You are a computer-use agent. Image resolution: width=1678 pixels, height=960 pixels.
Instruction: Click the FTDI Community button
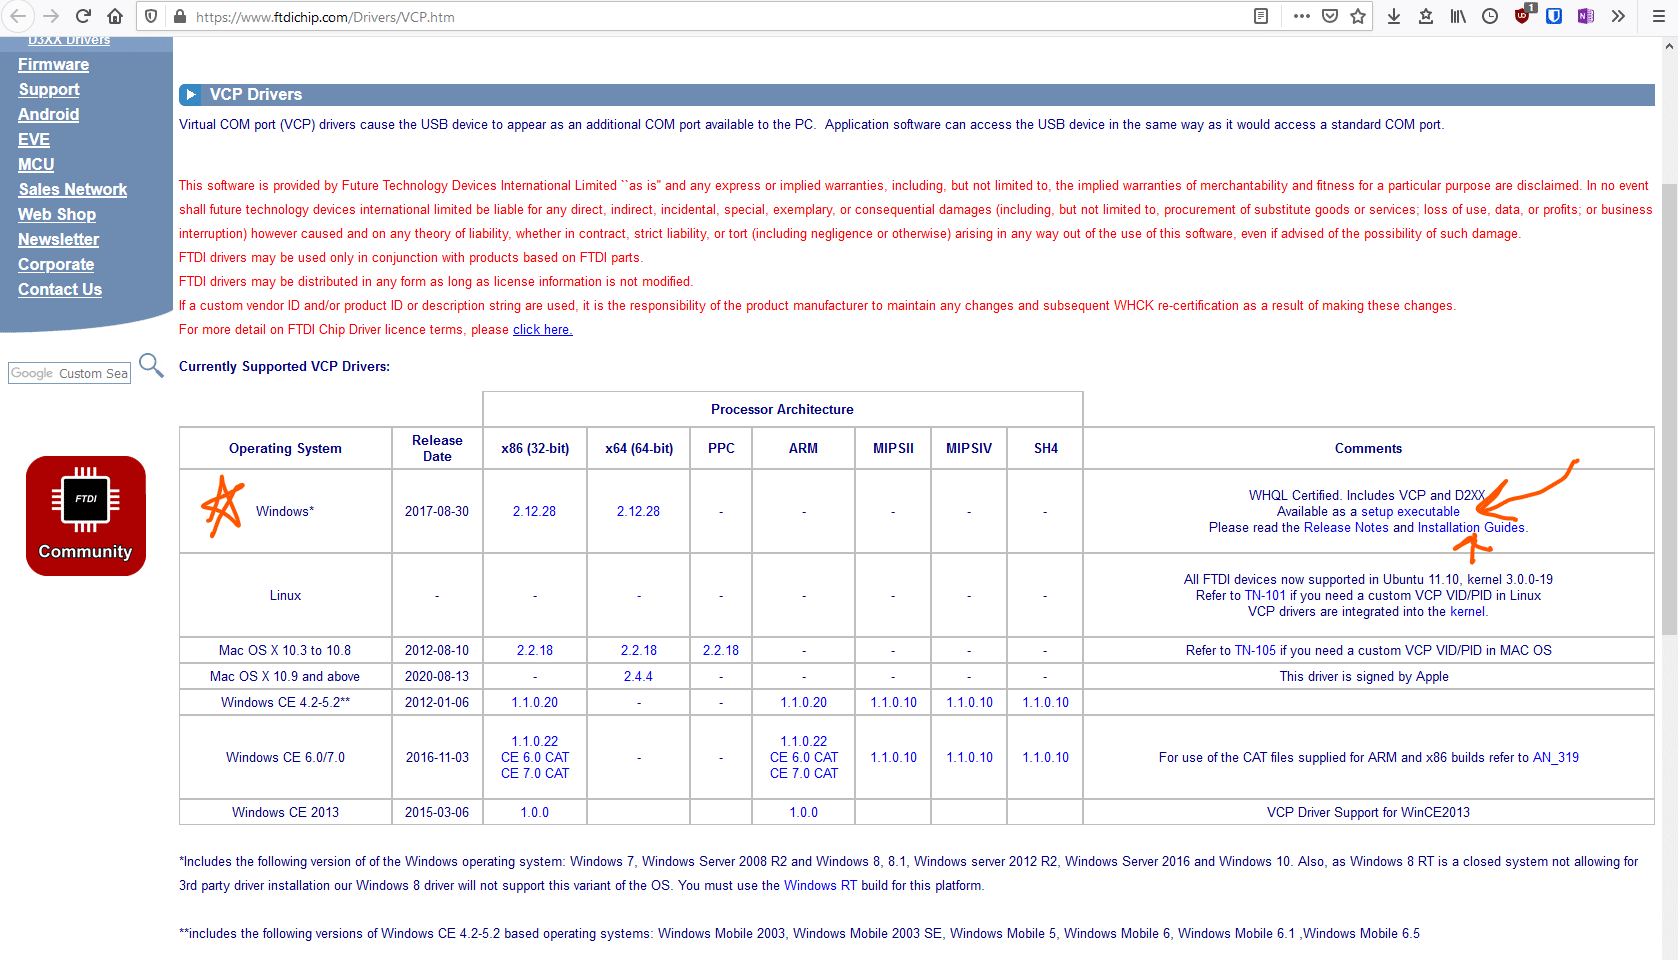click(x=86, y=516)
